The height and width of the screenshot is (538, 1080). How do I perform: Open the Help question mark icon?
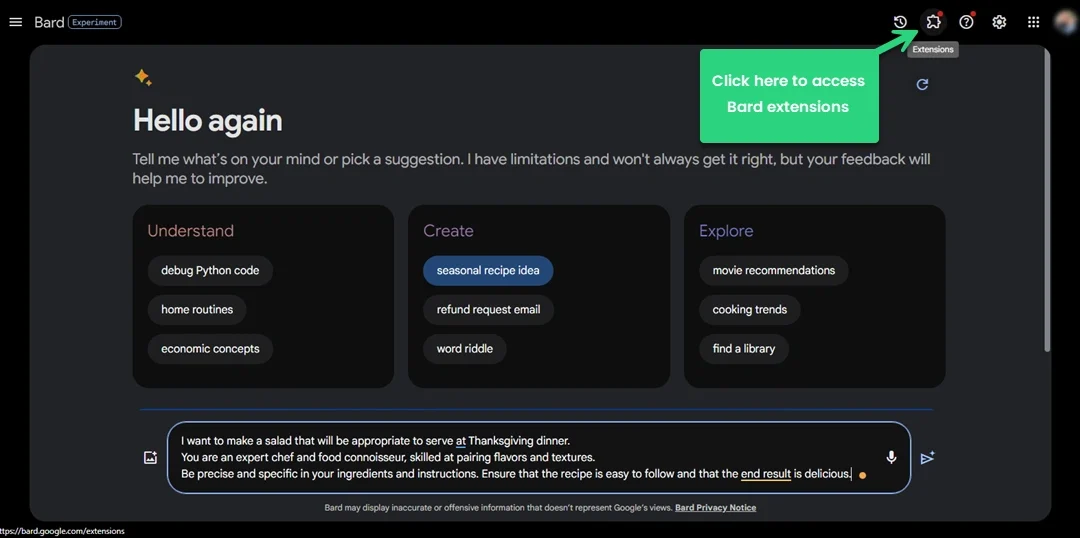[966, 22]
